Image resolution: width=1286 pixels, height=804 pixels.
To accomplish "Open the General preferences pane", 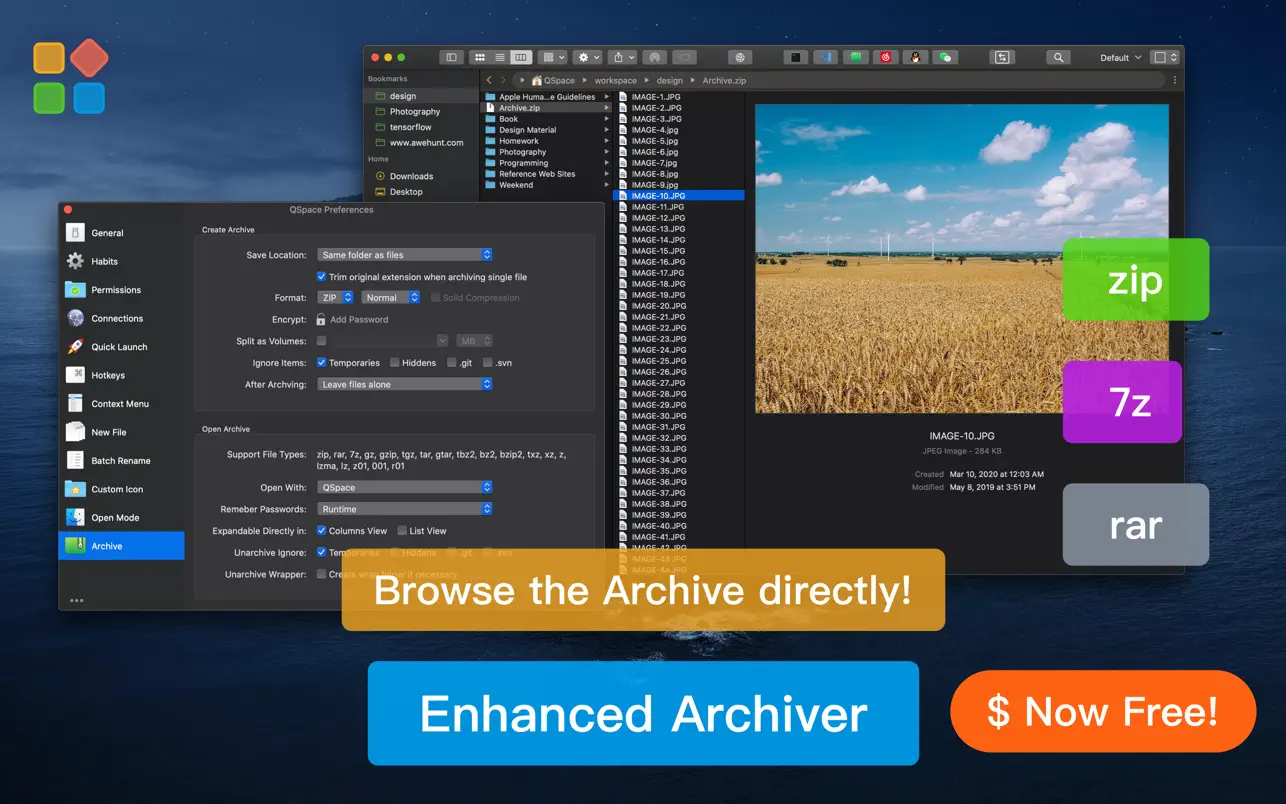I will (x=121, y=233).
